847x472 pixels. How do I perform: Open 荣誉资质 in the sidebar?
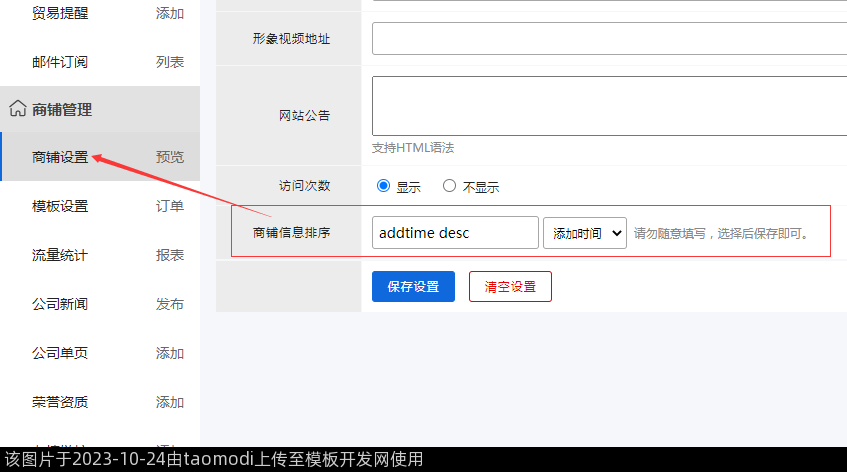pyautogui.click(x=60, y=402)
